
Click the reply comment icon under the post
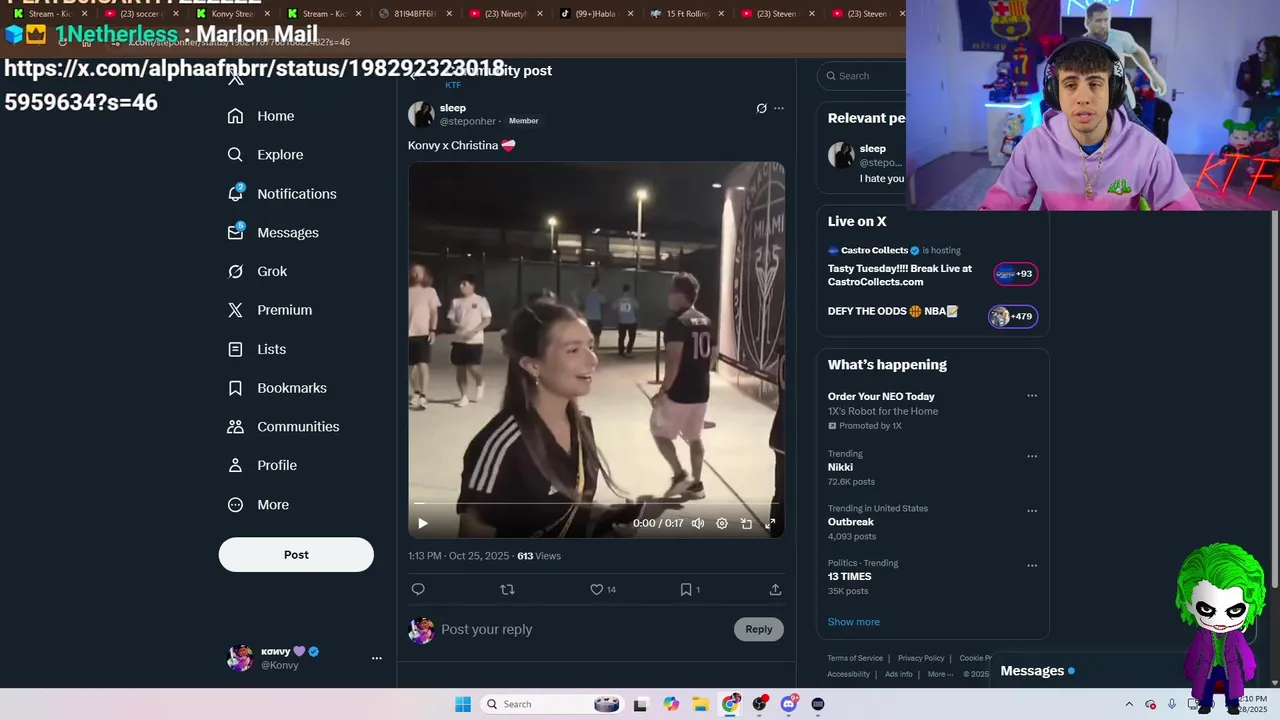418,589
